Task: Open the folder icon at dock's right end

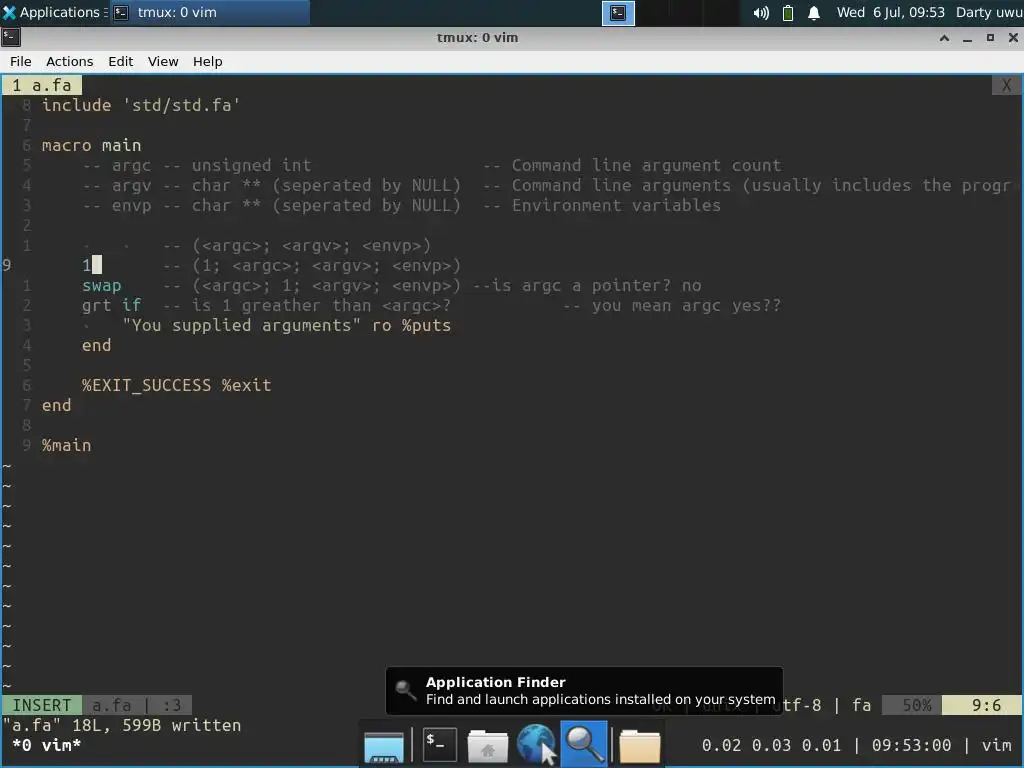Action: coord(639,746)
